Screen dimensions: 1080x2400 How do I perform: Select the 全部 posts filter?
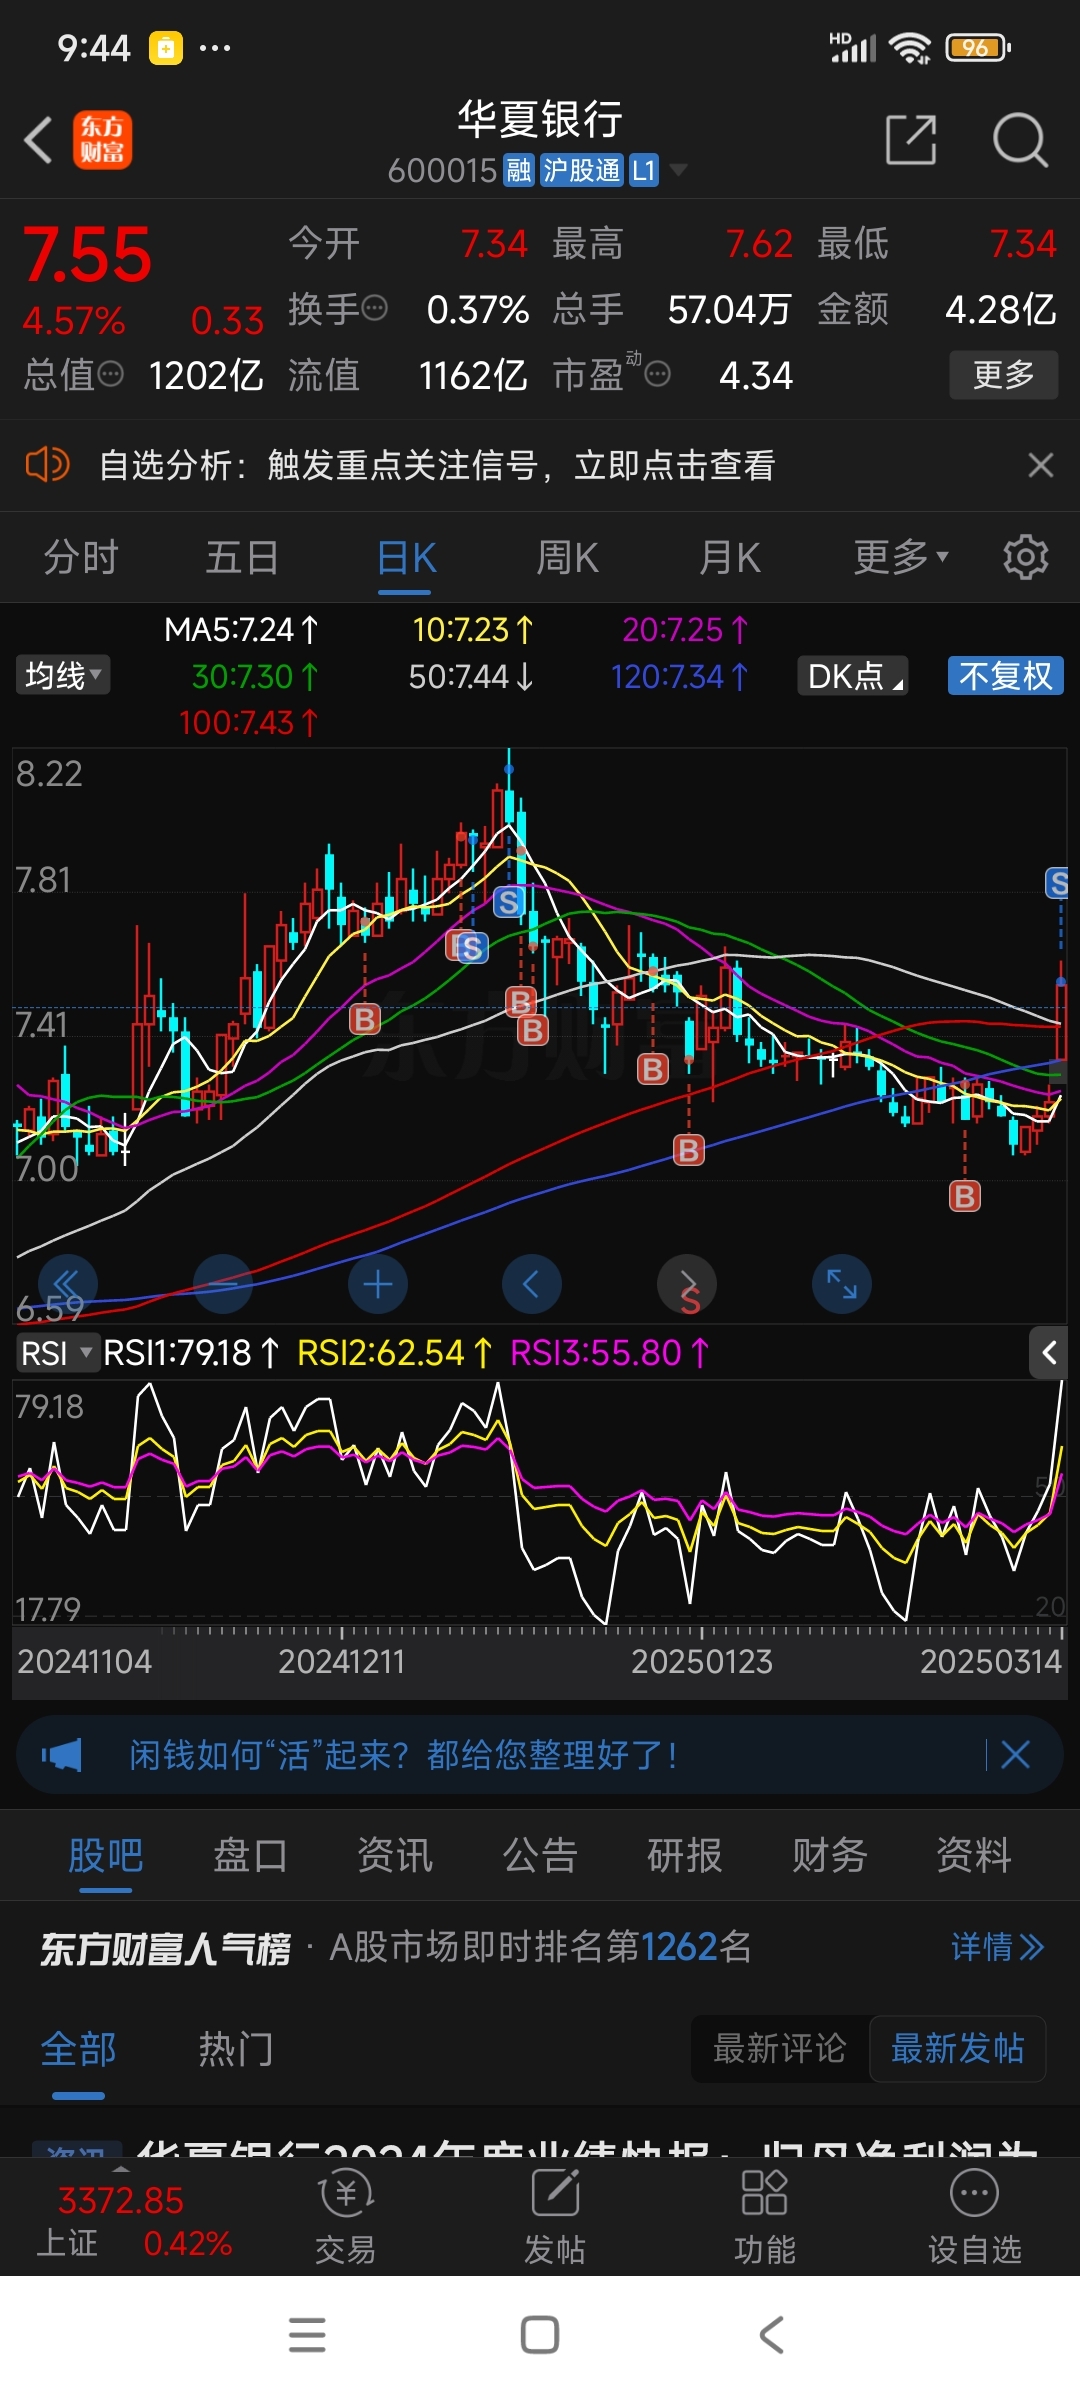[78, 2049]
